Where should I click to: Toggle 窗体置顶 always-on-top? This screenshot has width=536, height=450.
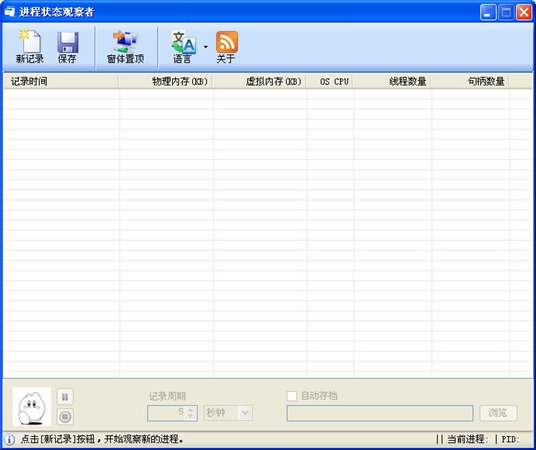click(125, 47)
